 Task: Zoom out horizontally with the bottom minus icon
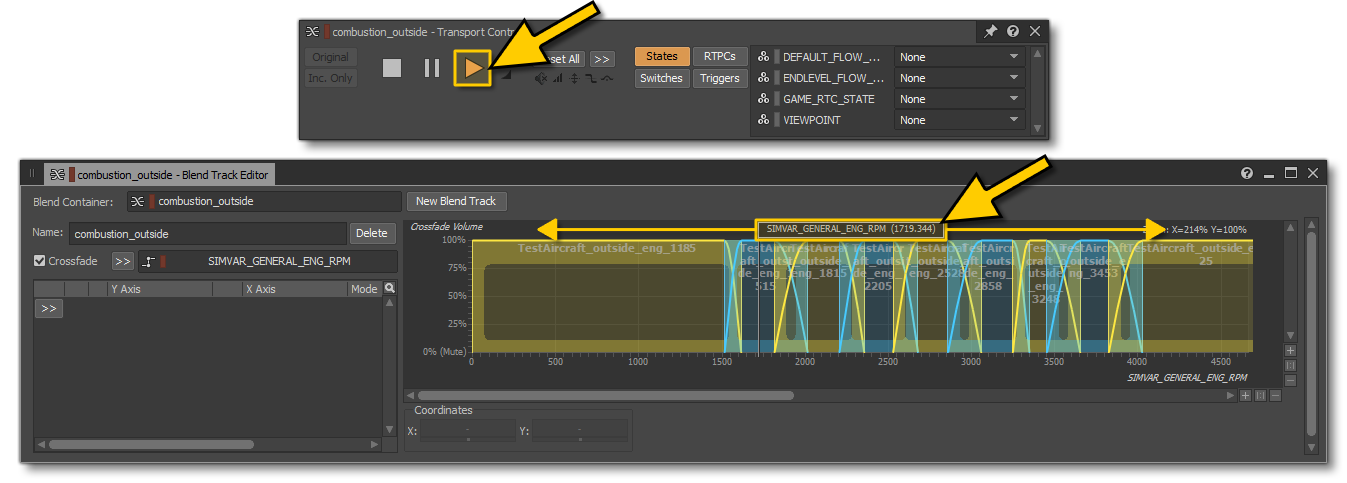point(1275,395)
